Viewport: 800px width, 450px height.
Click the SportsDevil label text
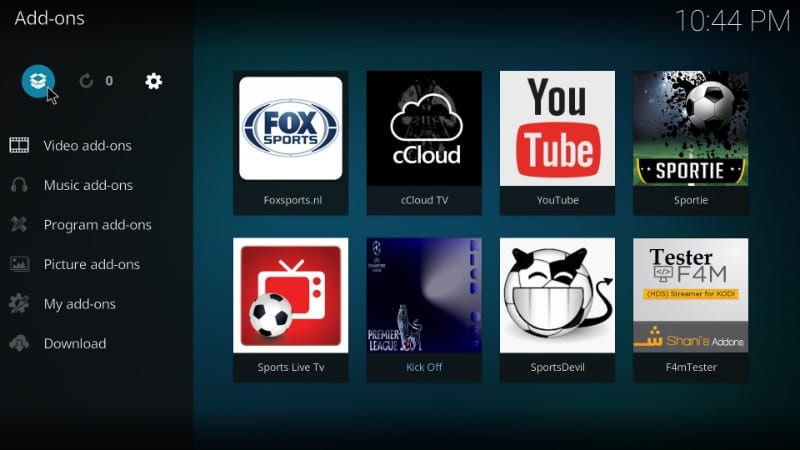coord(557,367)
